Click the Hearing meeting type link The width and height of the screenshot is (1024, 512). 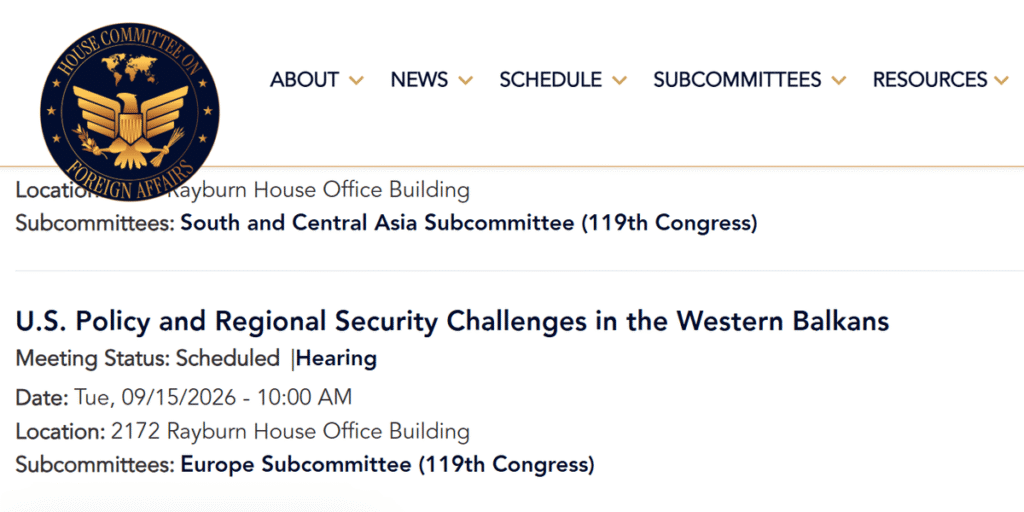[337, 359]
